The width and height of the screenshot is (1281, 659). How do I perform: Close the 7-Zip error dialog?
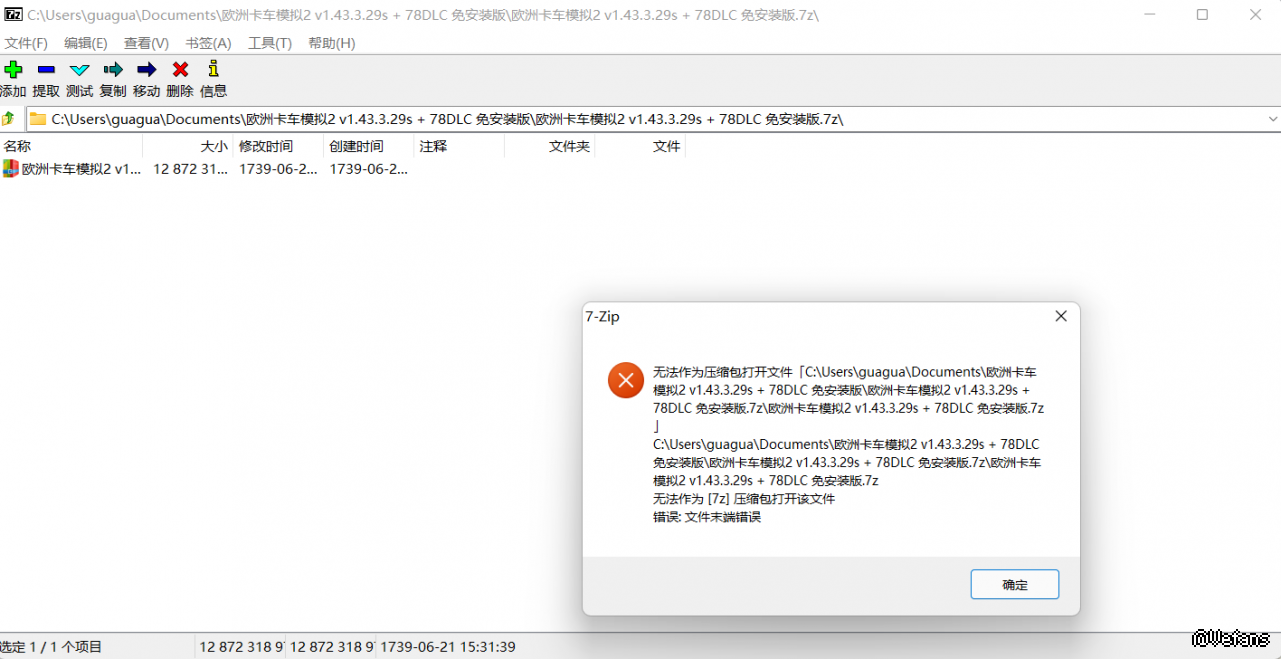tap(1061, 316)
